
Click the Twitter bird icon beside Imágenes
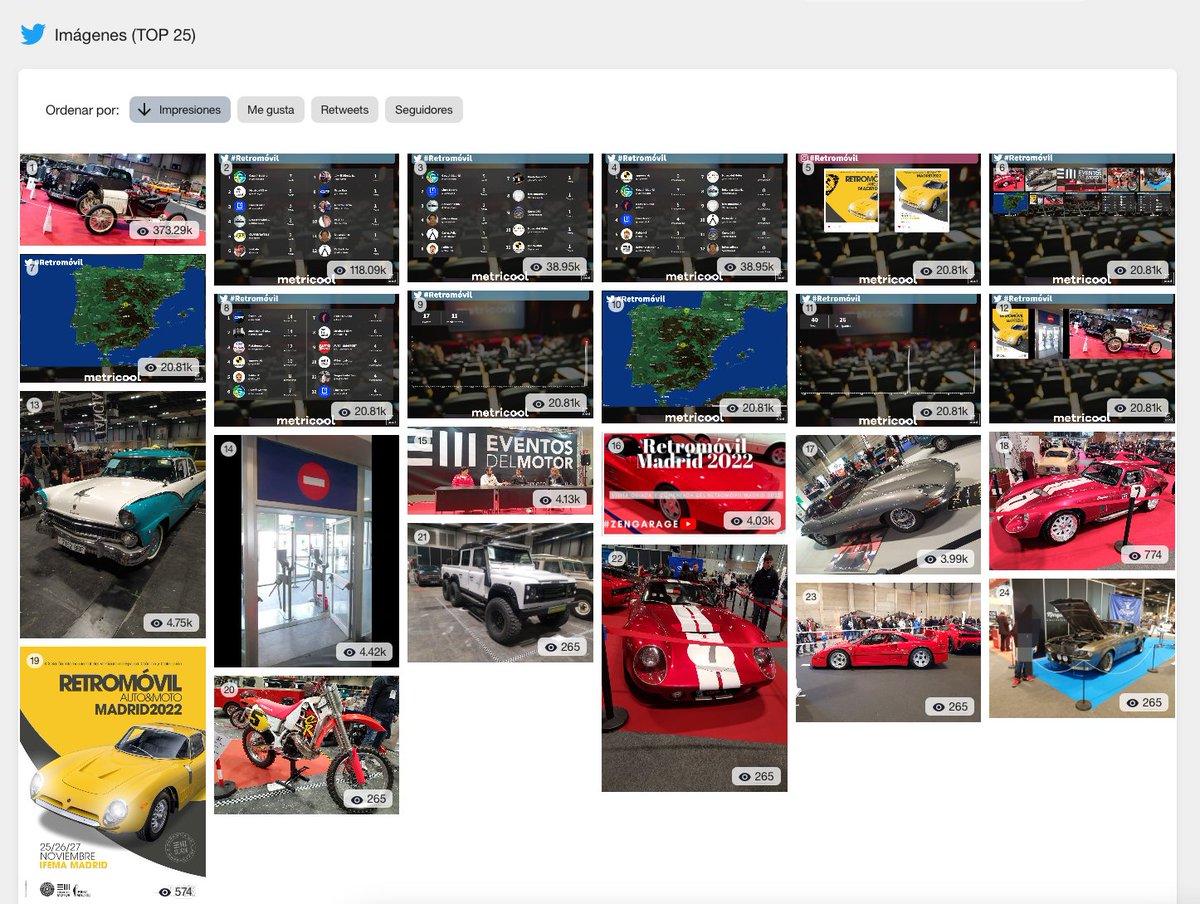(x=33, y=35)
